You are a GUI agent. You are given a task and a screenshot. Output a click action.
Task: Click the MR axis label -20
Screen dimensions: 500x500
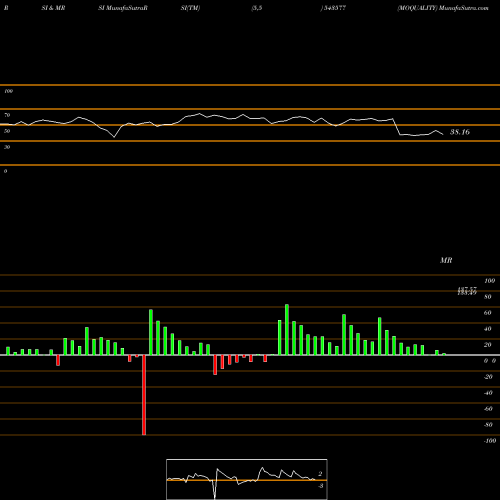[488, 377]
